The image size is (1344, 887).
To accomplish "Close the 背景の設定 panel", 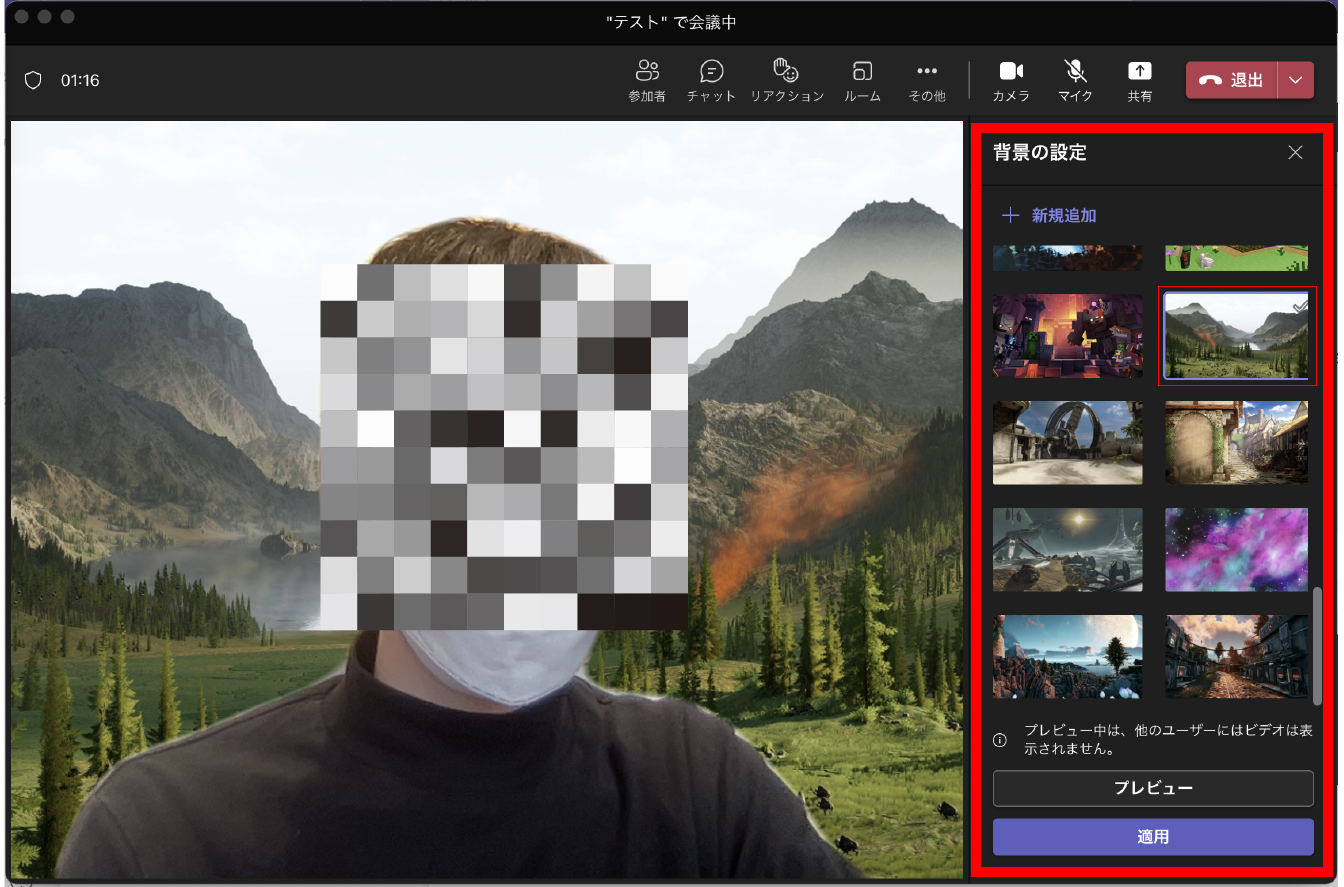I will tap(1295, 152).
